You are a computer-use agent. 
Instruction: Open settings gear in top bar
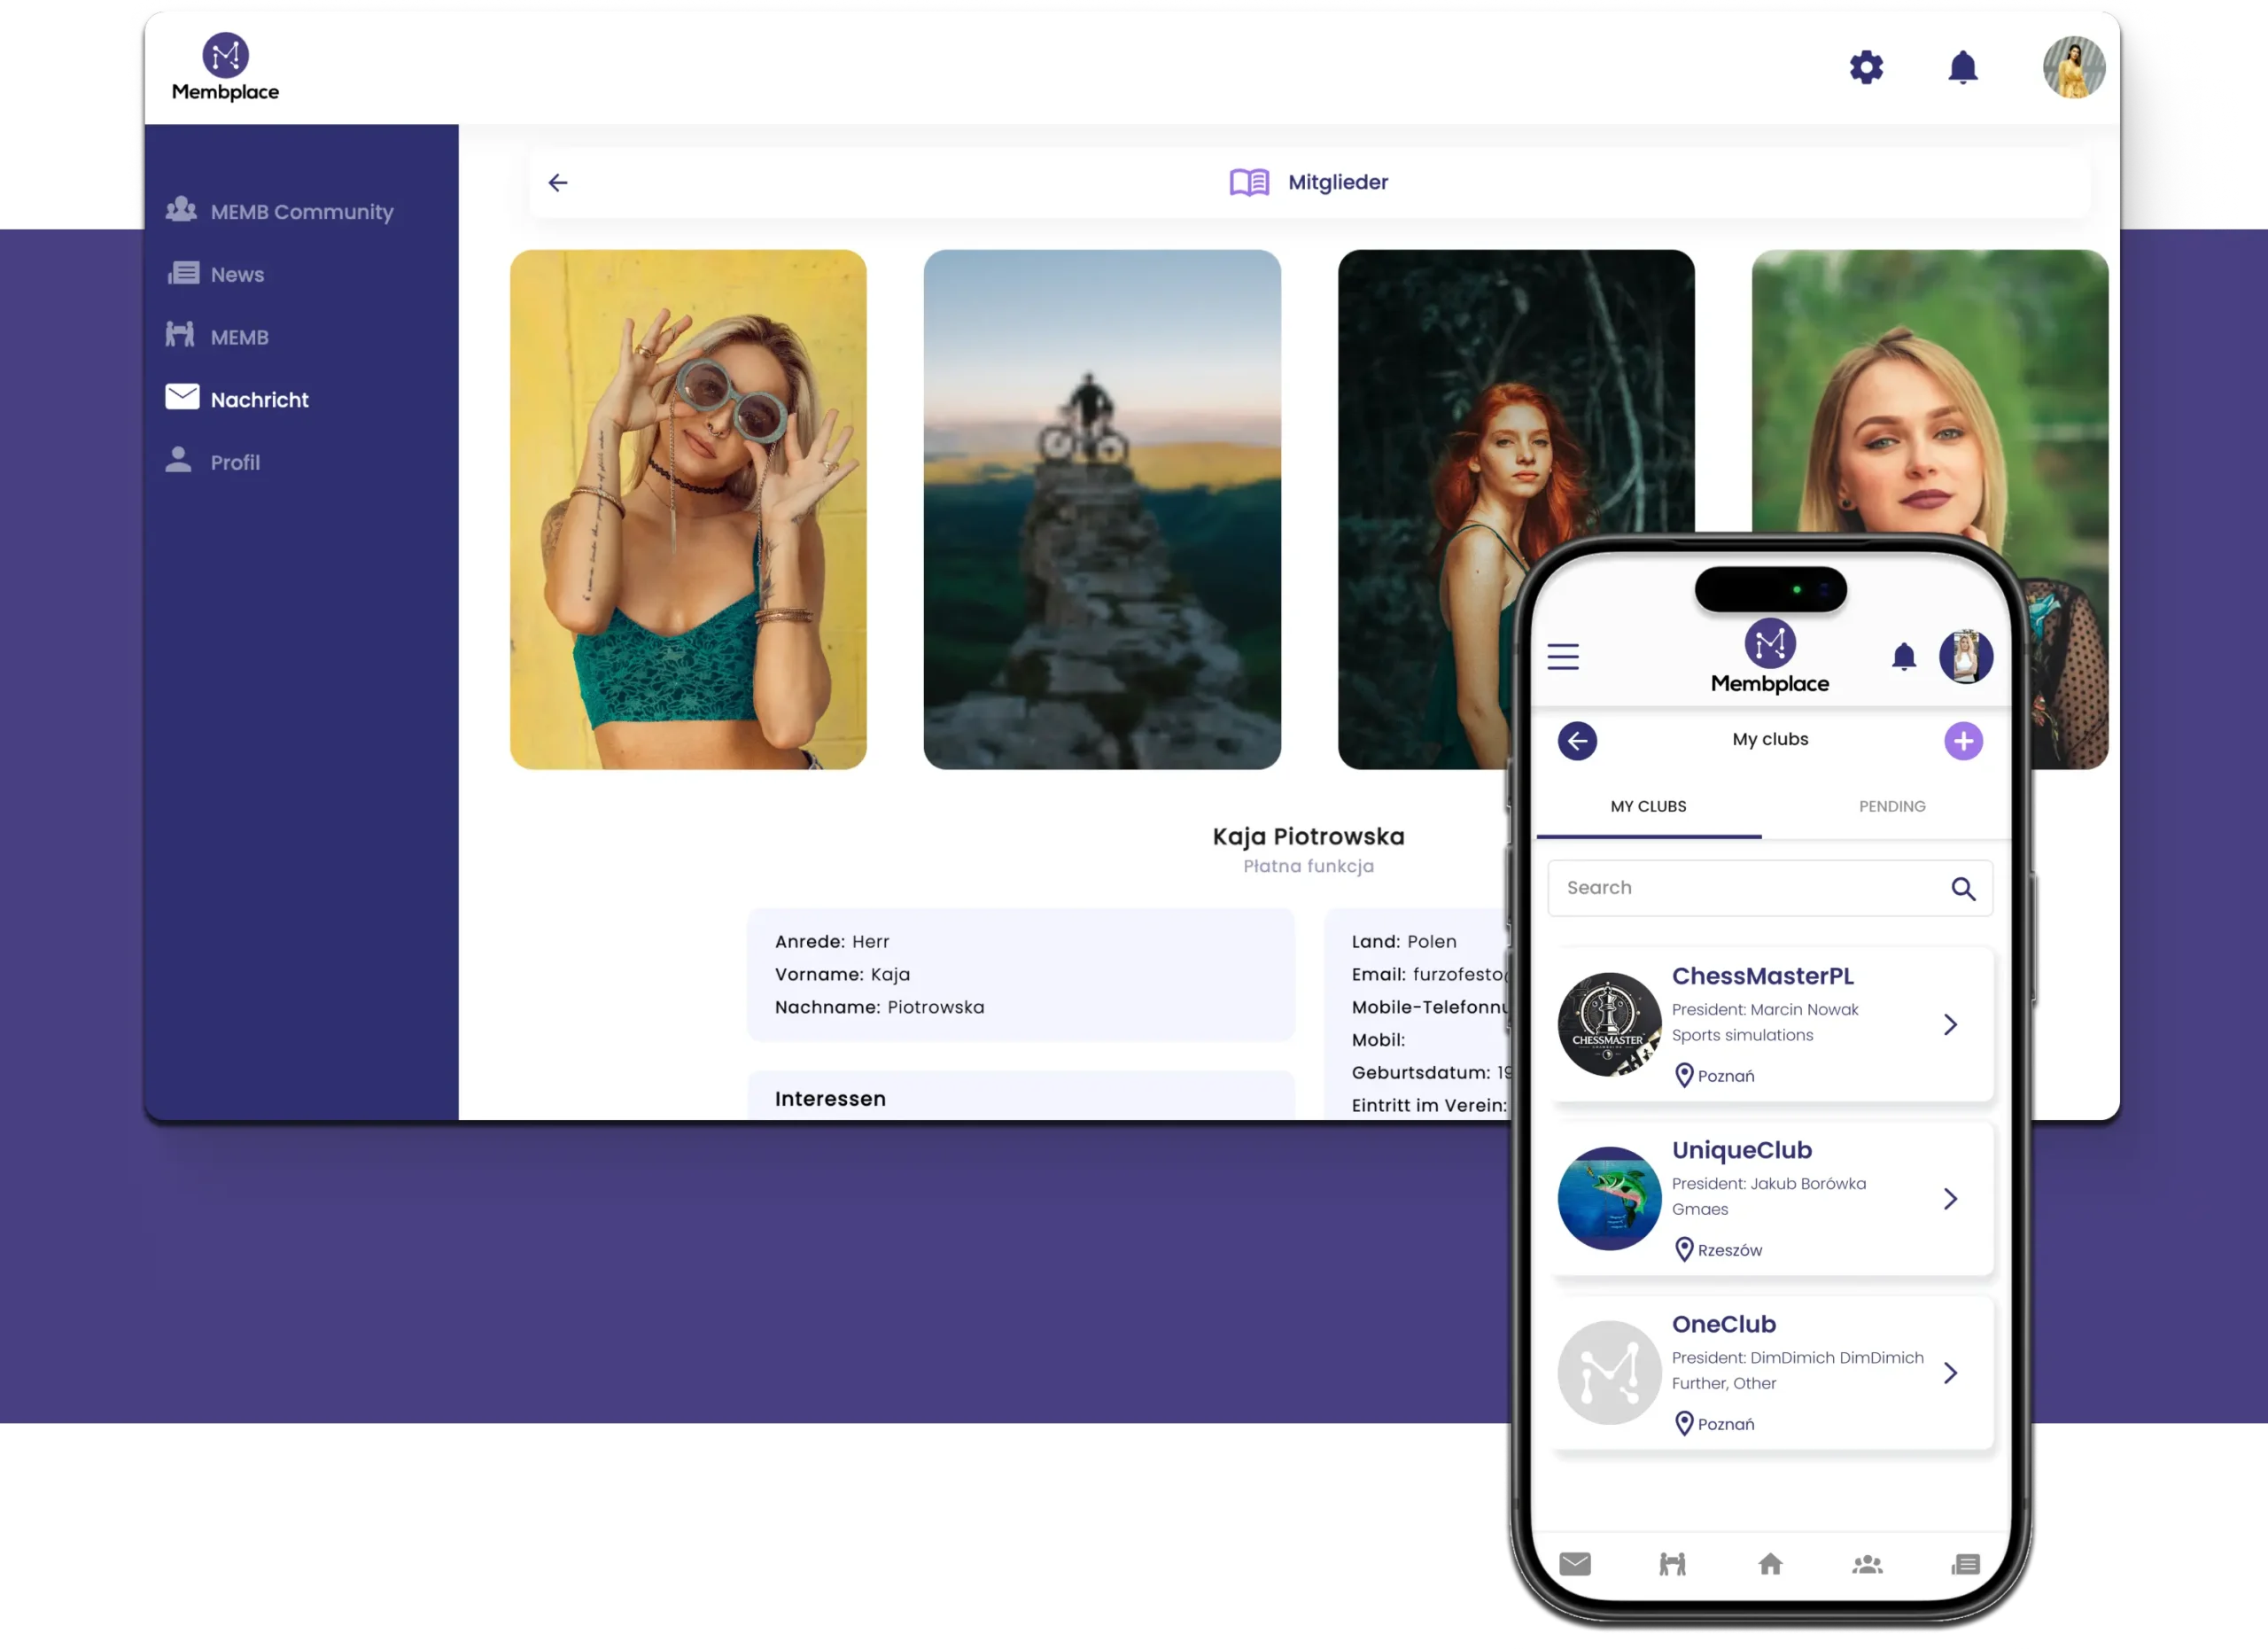1865,68
